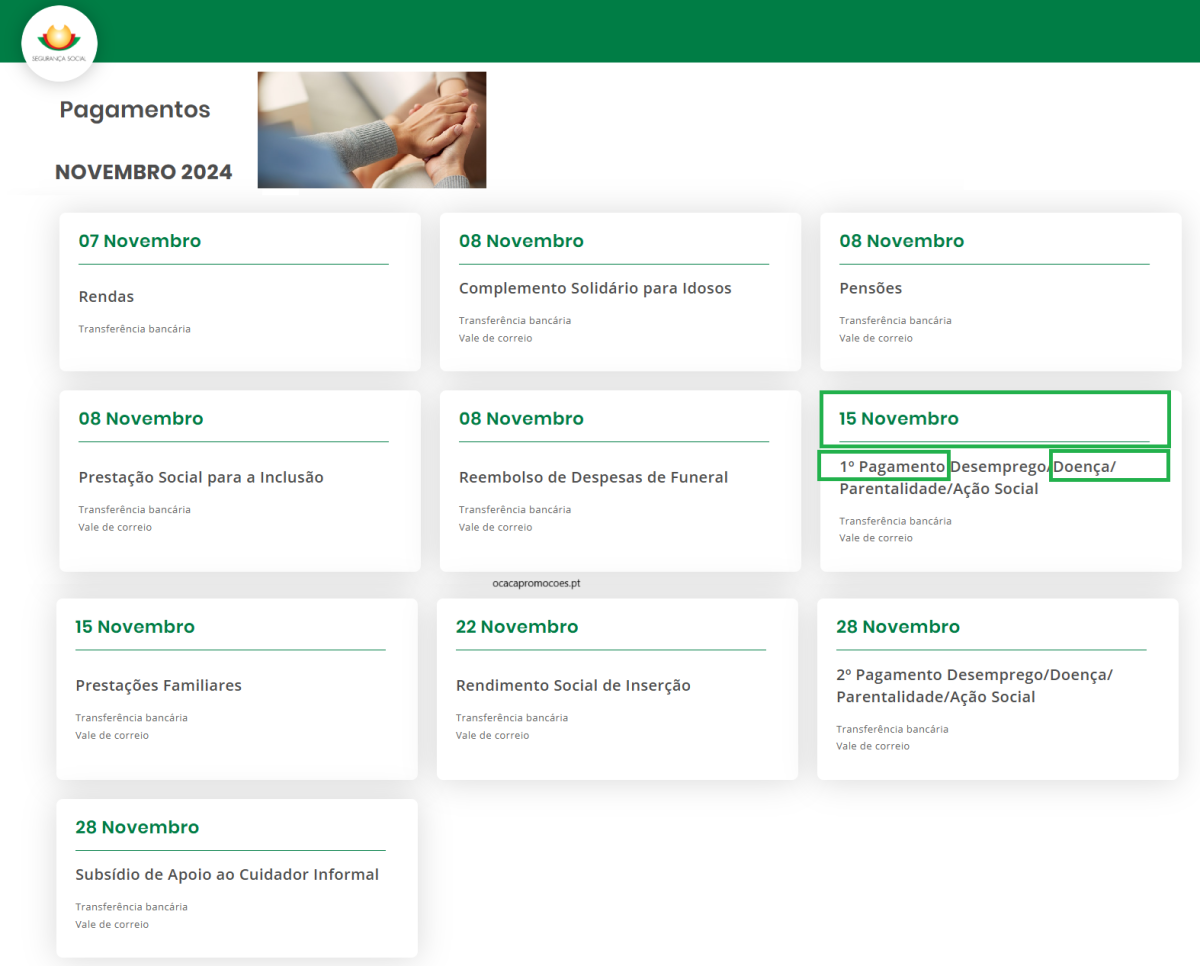The image size is (1200, 966).
Task: Open the Rendas payment entry
Action: (x=106, y=297)
